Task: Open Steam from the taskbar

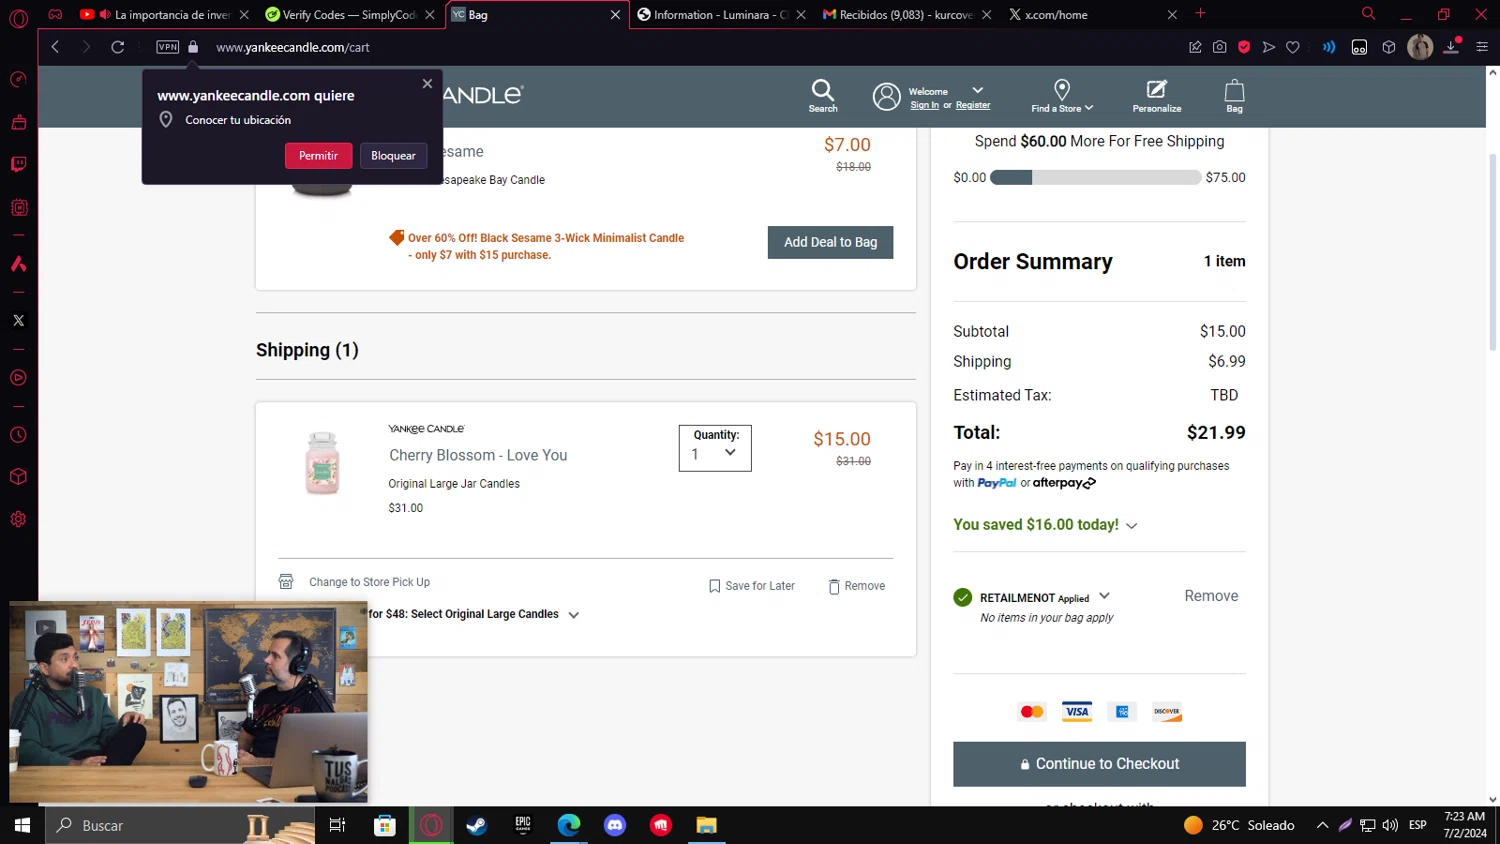Action: pyautogui.click(x=477, y=825)
